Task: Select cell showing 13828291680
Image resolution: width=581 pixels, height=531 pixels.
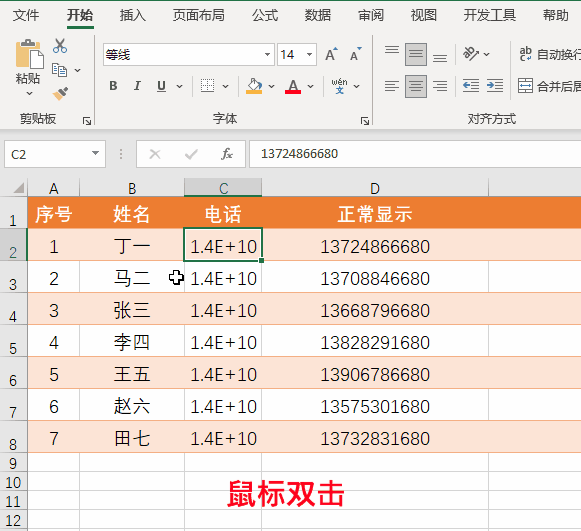Action: (x=375, y=341)
